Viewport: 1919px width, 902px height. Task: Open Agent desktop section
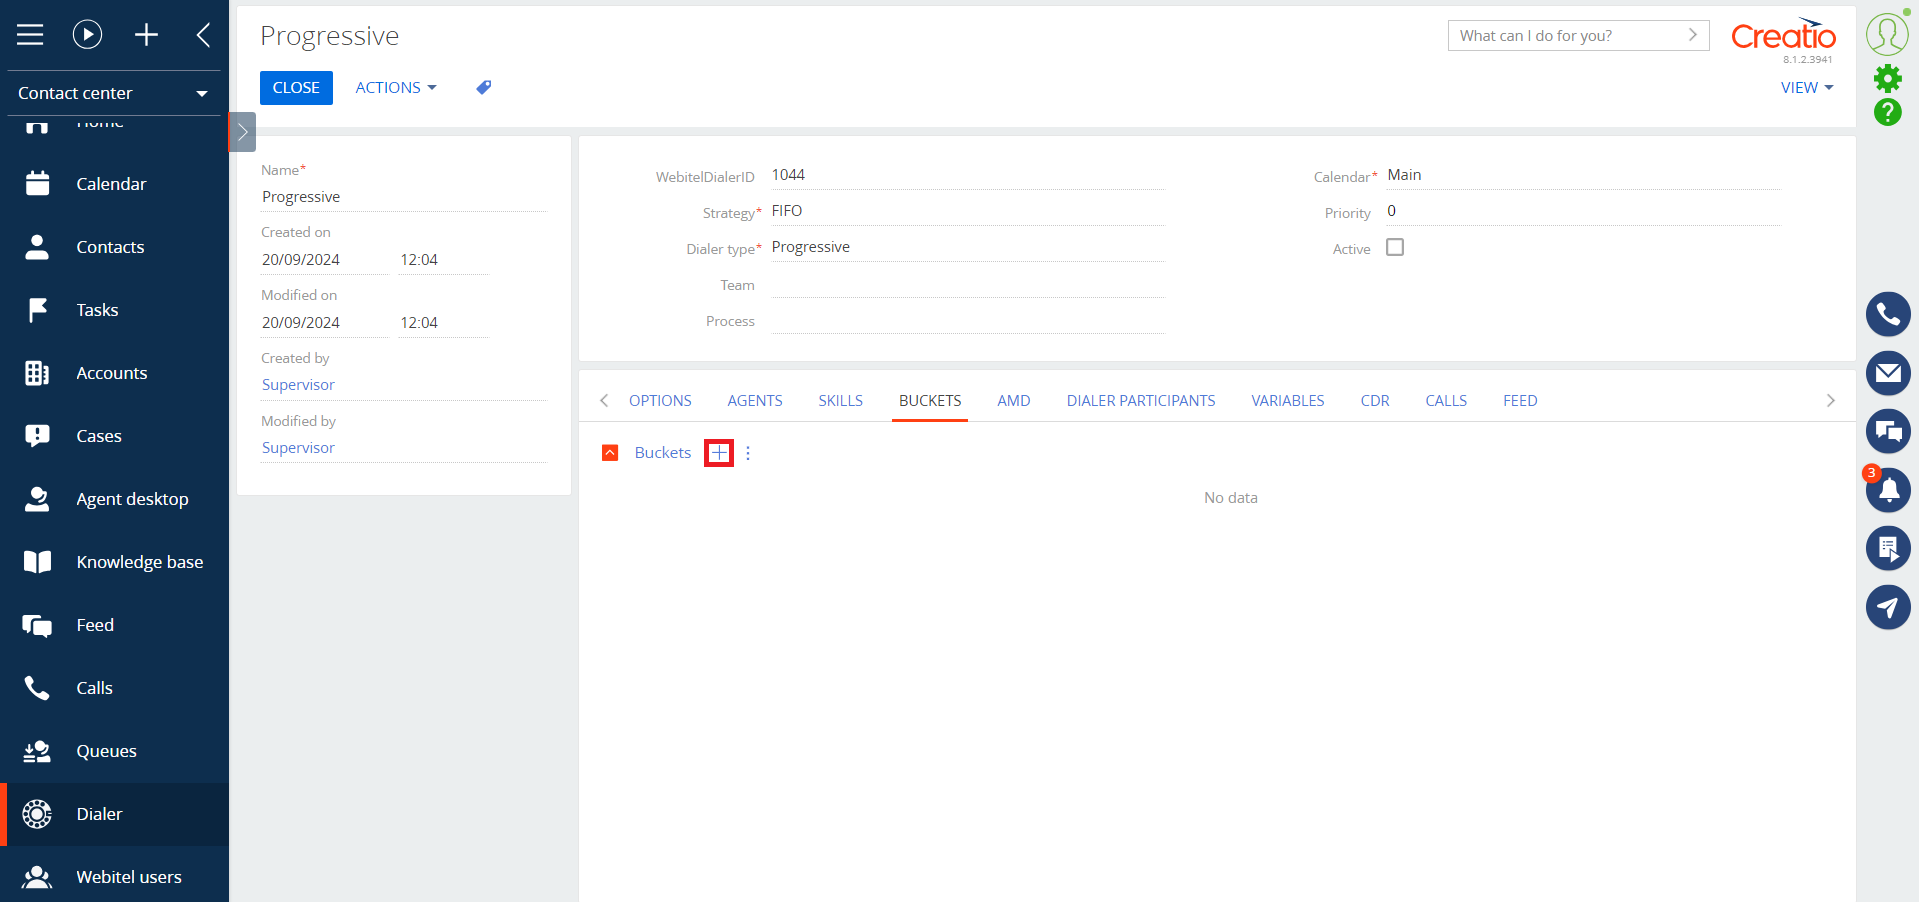click(114, 499)
